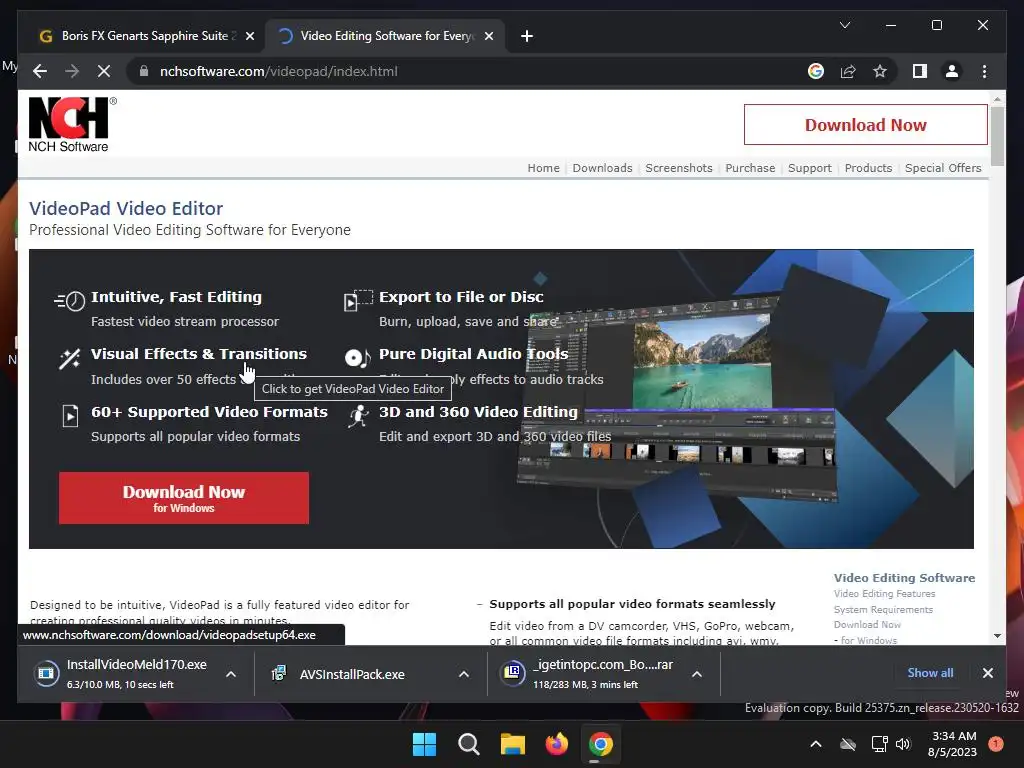
Task: Open the Video Editing Software sidebar link
Action: pyautogui.click(x=904, y=578)
